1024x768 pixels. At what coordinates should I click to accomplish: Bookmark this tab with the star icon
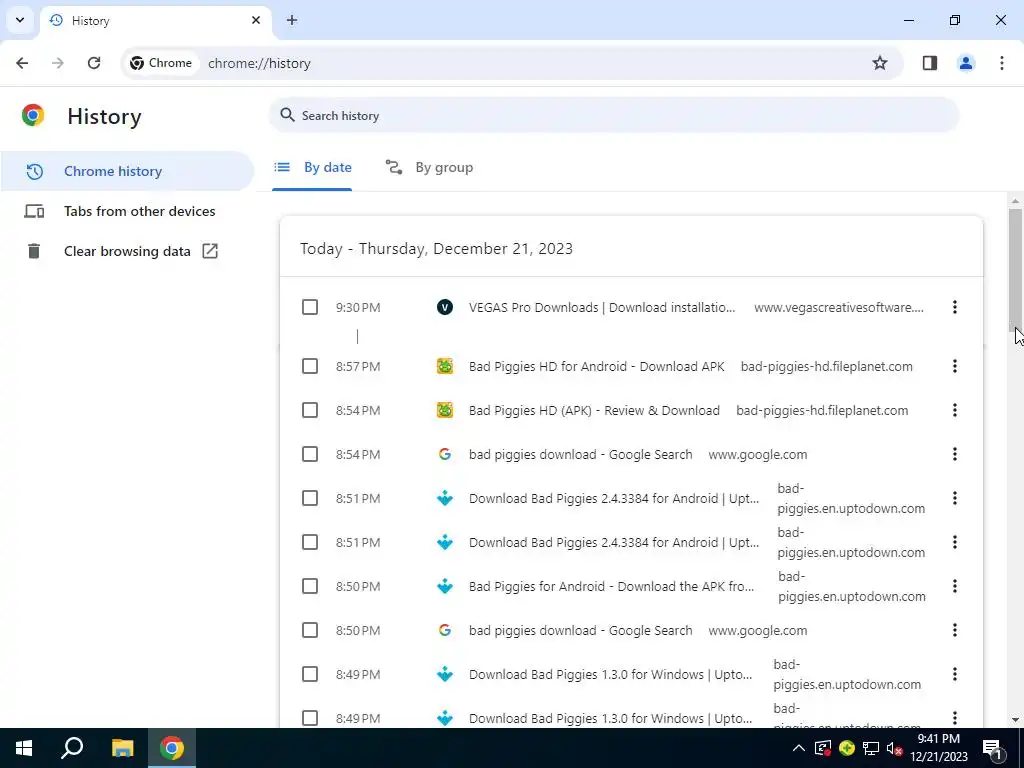click(x=880, y=63)
